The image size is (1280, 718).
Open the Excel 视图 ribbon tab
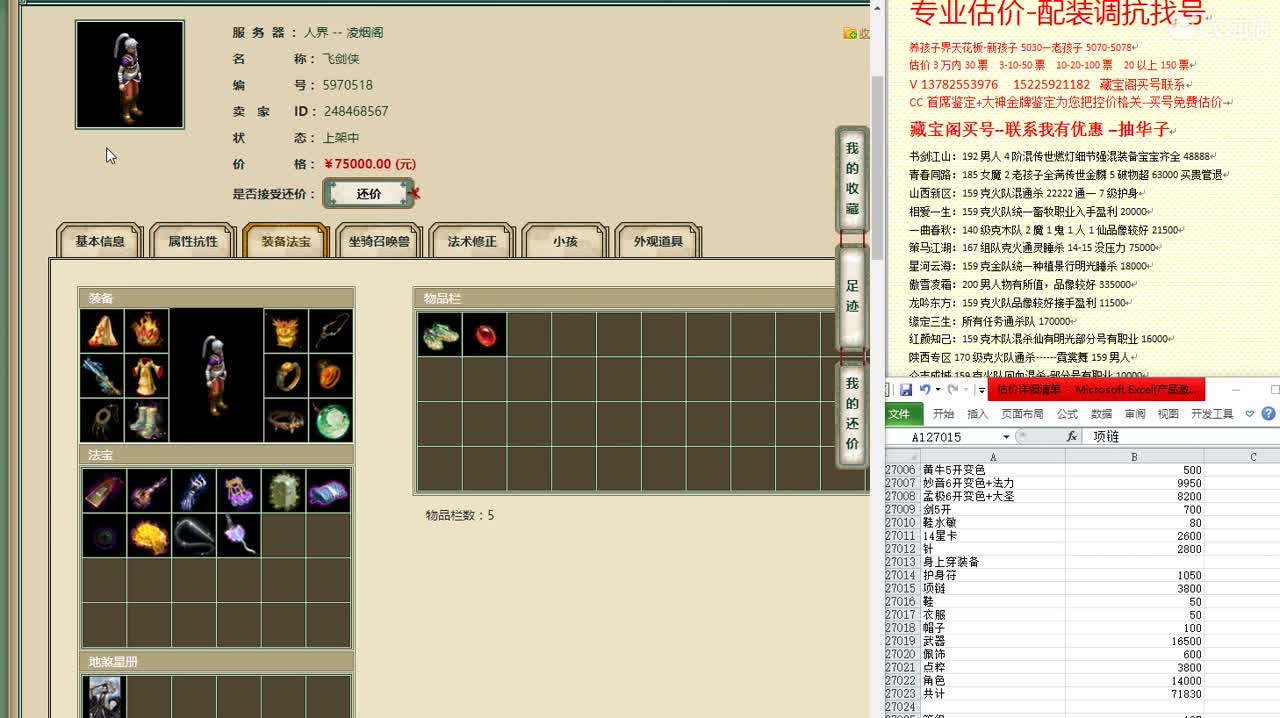pos(1168,414)
